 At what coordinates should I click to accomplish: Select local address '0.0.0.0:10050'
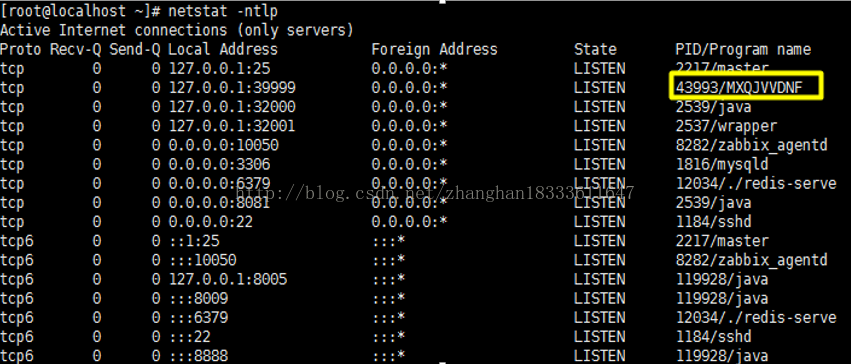[x=224, y=145]
